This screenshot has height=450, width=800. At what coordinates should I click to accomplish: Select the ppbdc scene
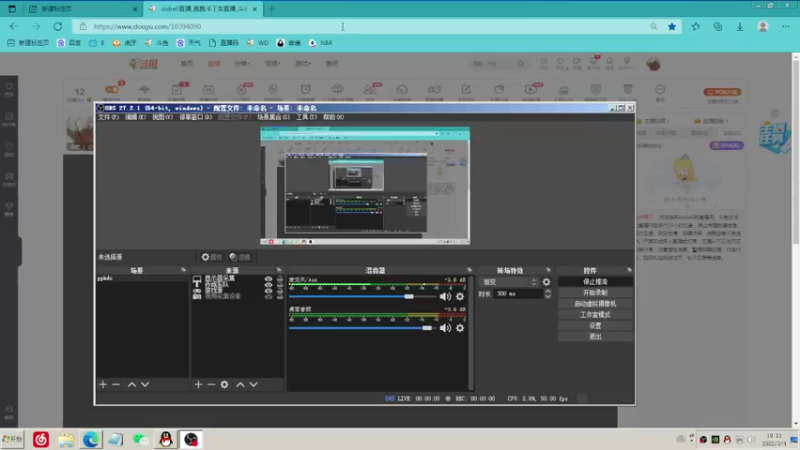click(x=142, y=279)
